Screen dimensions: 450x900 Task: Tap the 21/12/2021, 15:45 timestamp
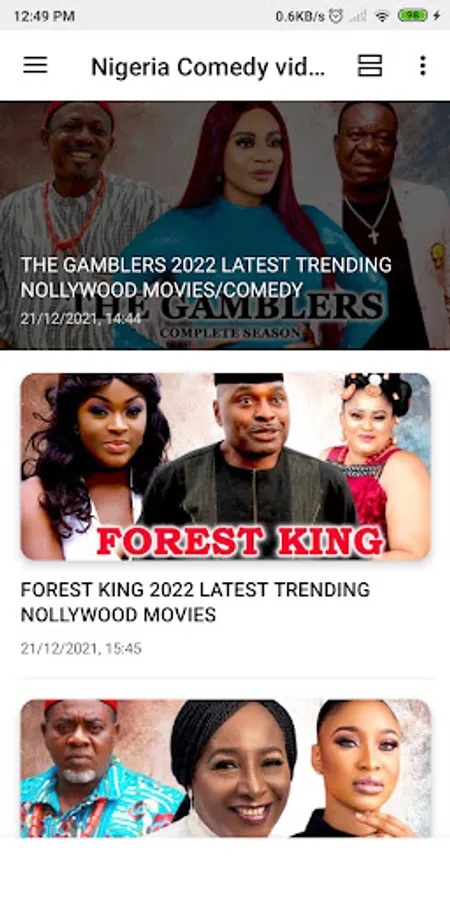(x=81, y=649)
